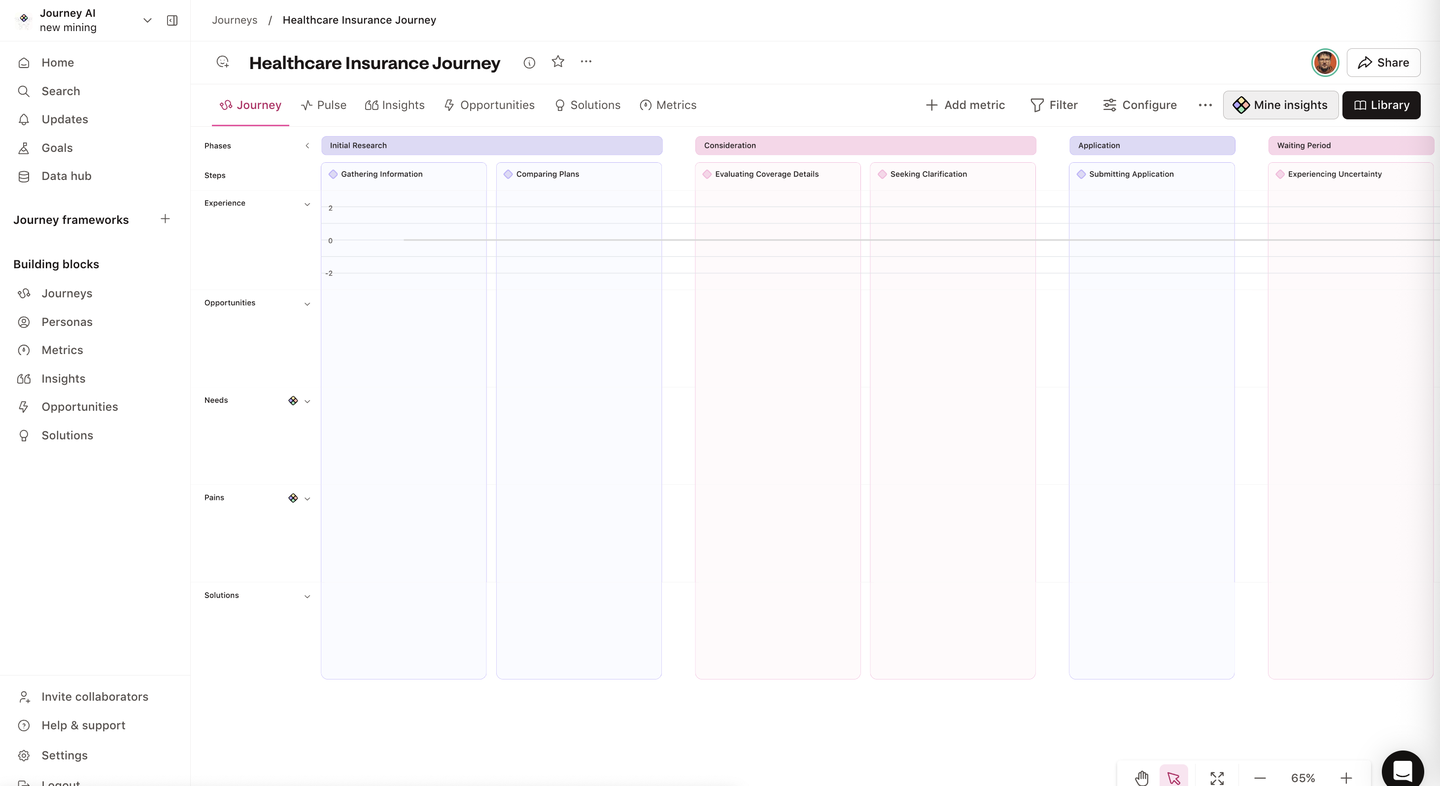Open the chat support bubble
The width and height of the screenshot is (1440, 786).
coord(1402,769)
